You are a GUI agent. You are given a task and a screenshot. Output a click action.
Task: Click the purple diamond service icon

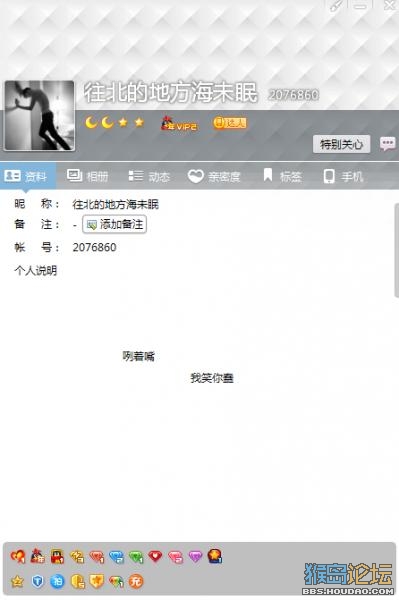195,556
